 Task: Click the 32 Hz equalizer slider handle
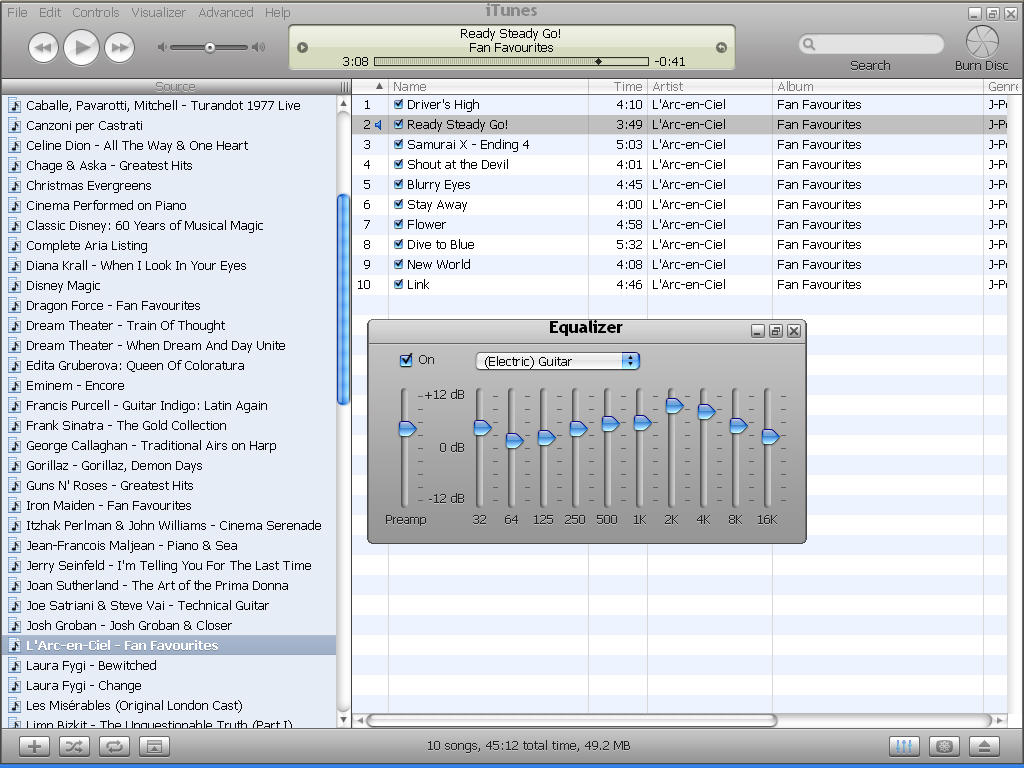[x=482, y=428]
